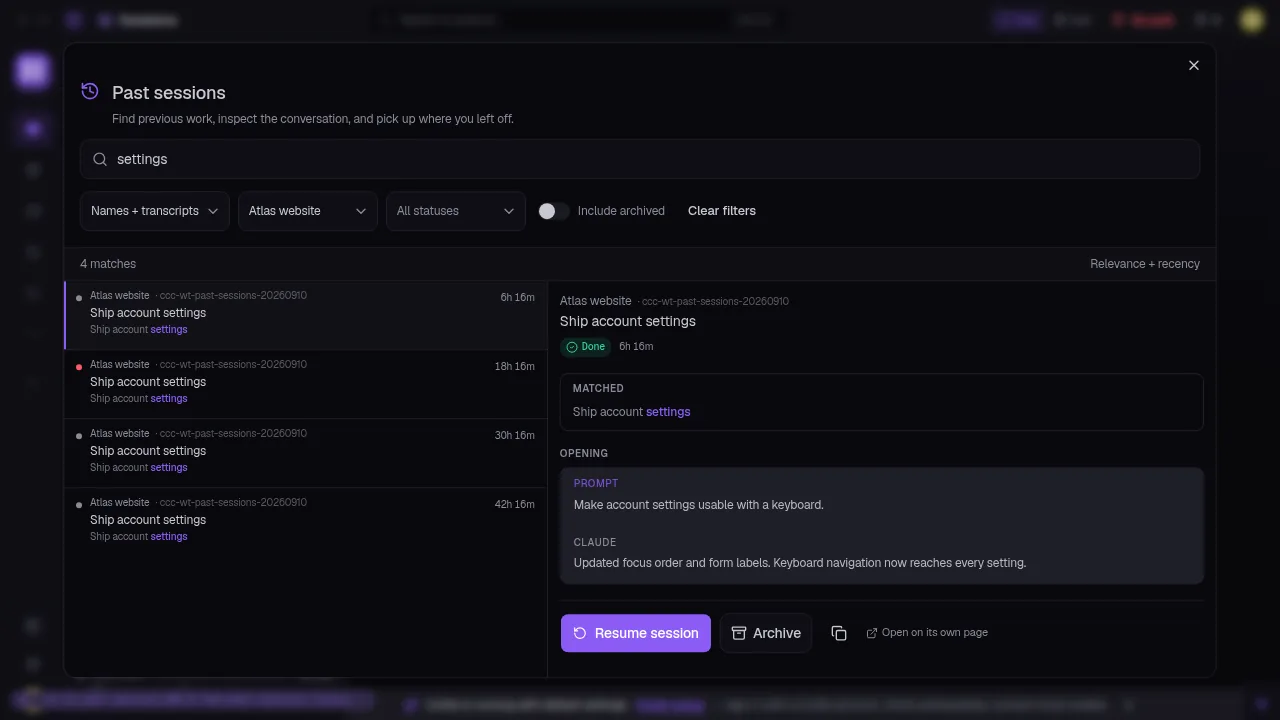Screen dimensions: 1280x720
Task: Click the "Ship account settings" title in the detail pane
Action: [628, 321]
